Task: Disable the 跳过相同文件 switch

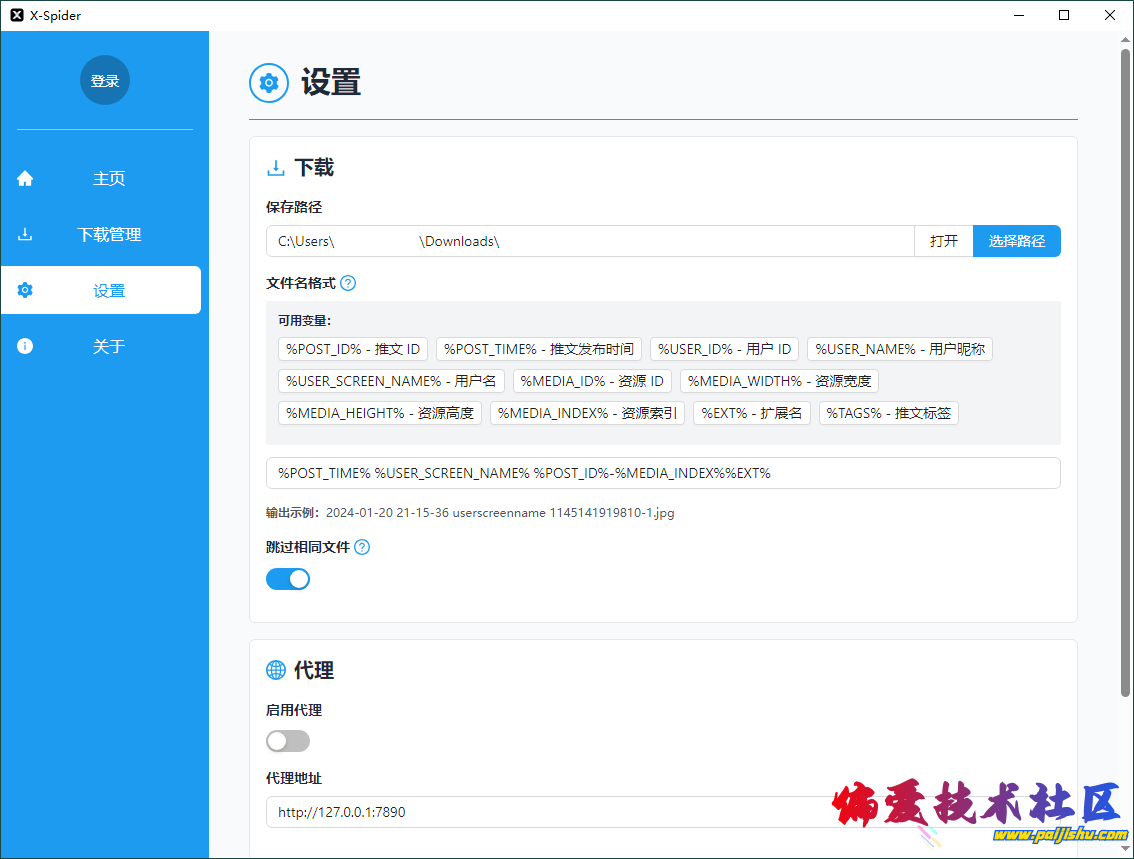Action: point(288,579)
